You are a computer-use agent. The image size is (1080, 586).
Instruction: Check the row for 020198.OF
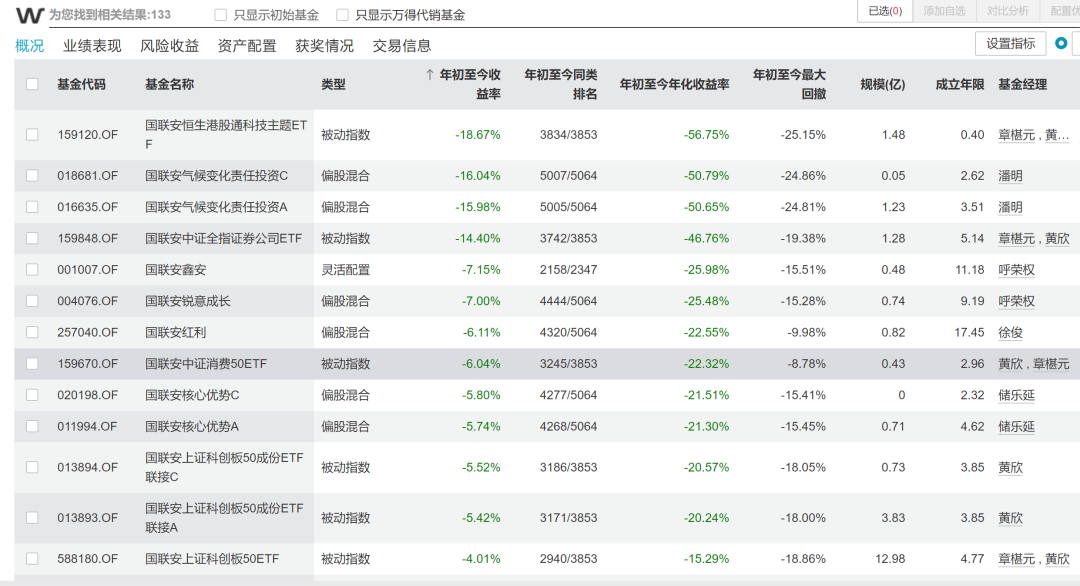[x=32, y=395]
